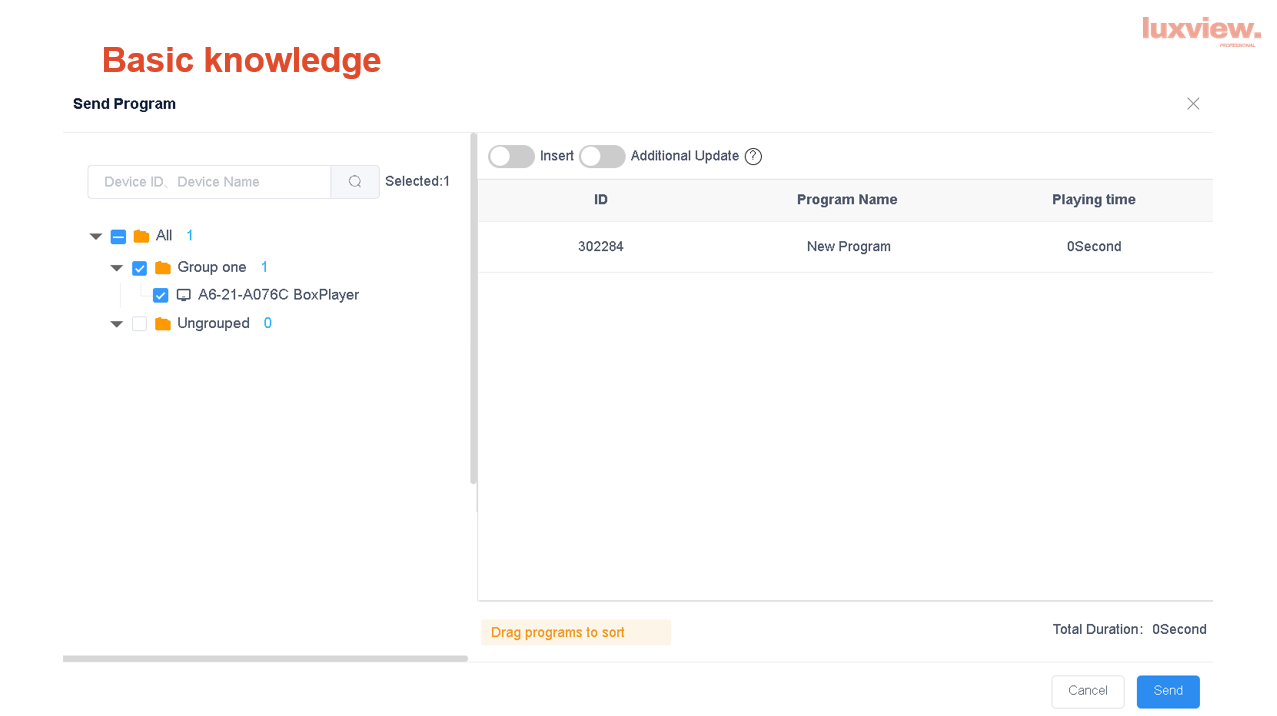This screenshot has width=1277, height=716.
Task: Collapse the Ungrouped node arrow
Action: [117, 324]
